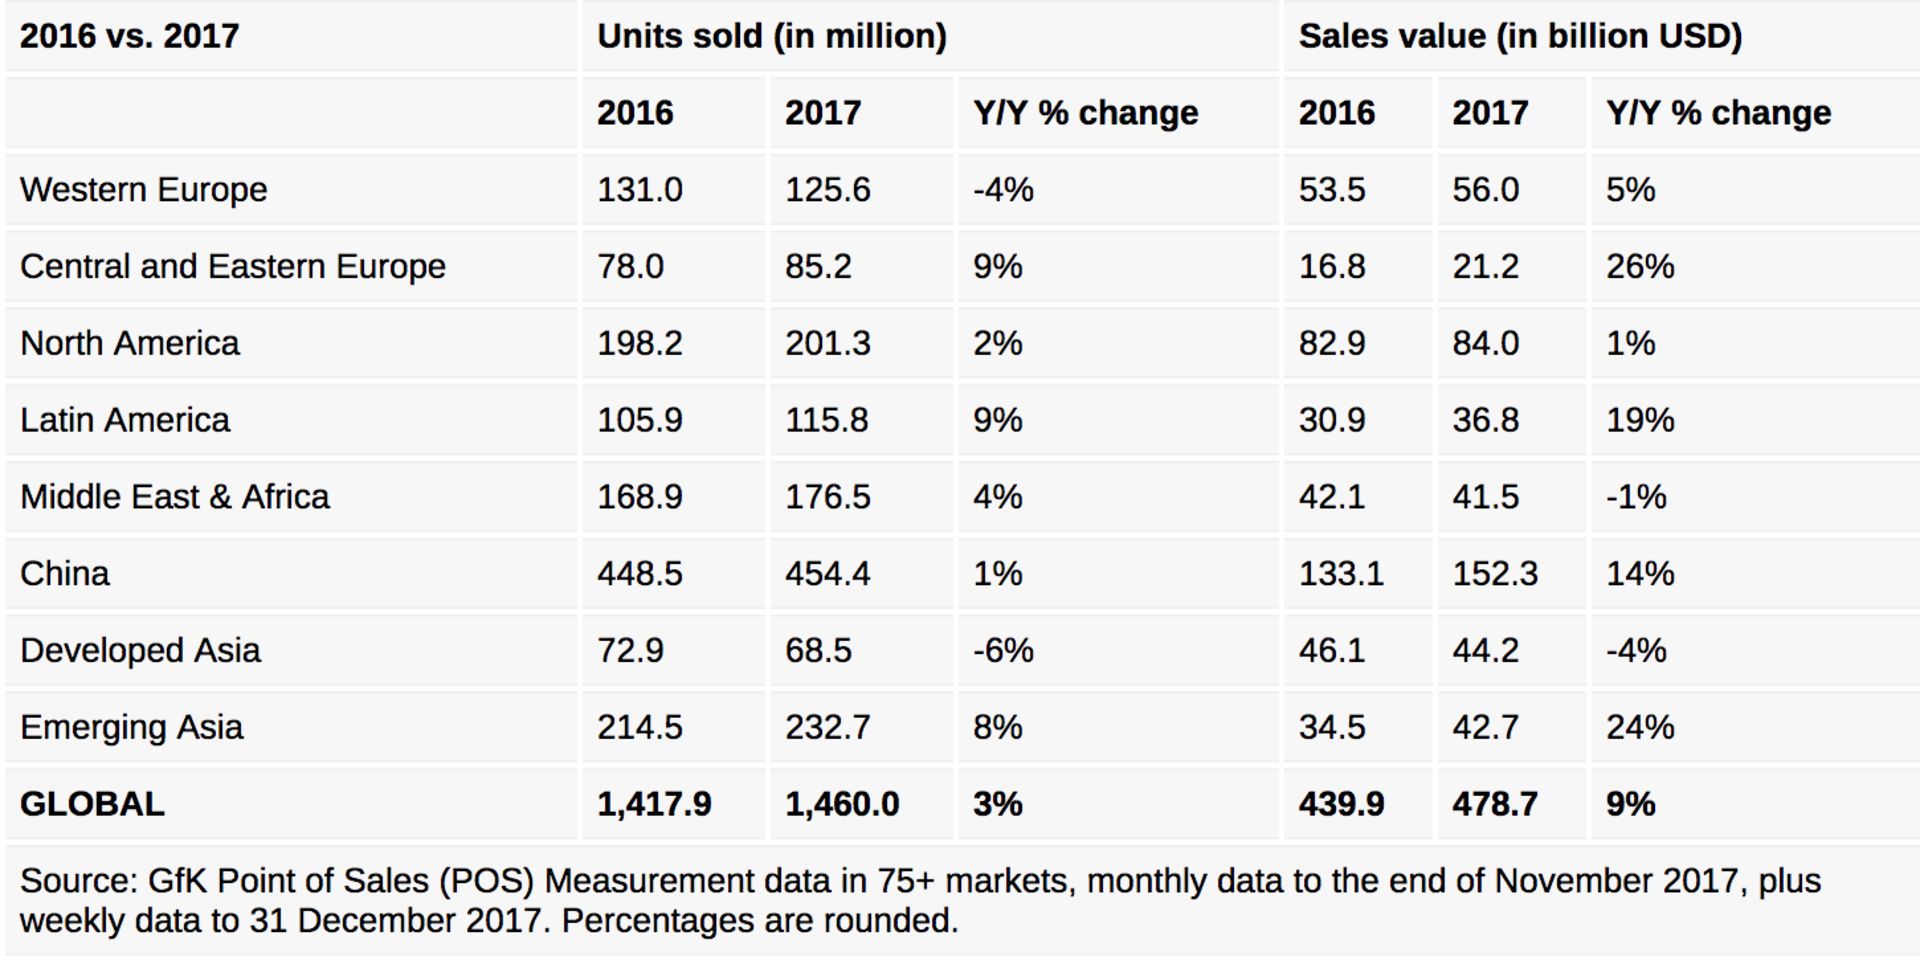1920x956 pixels.
Task: Click the "Sales value (in billion USD)" header
Action: coord(1519,37)
